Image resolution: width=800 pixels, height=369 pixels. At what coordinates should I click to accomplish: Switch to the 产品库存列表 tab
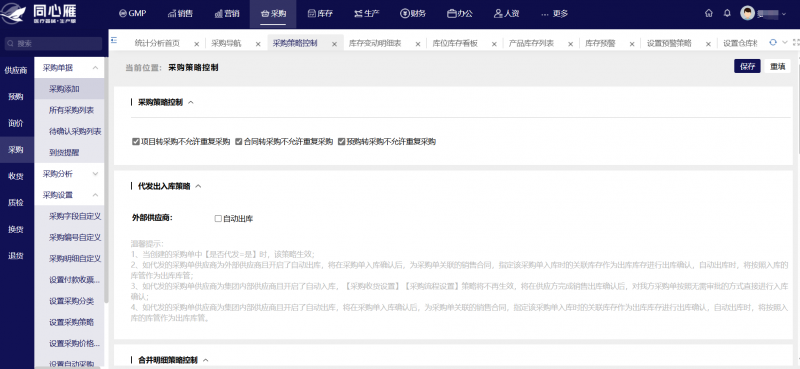[531, 44]
